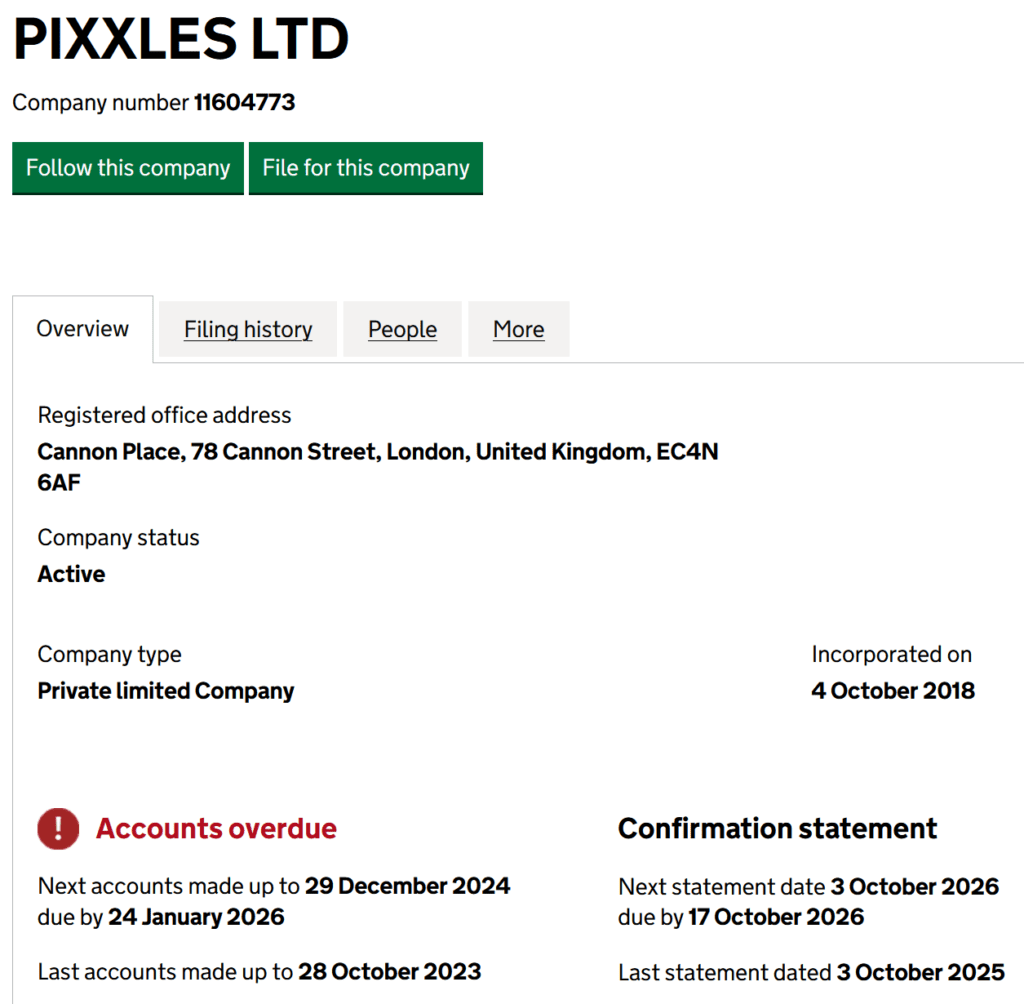Click the PIXXLES LTD heading

[180, 38]
